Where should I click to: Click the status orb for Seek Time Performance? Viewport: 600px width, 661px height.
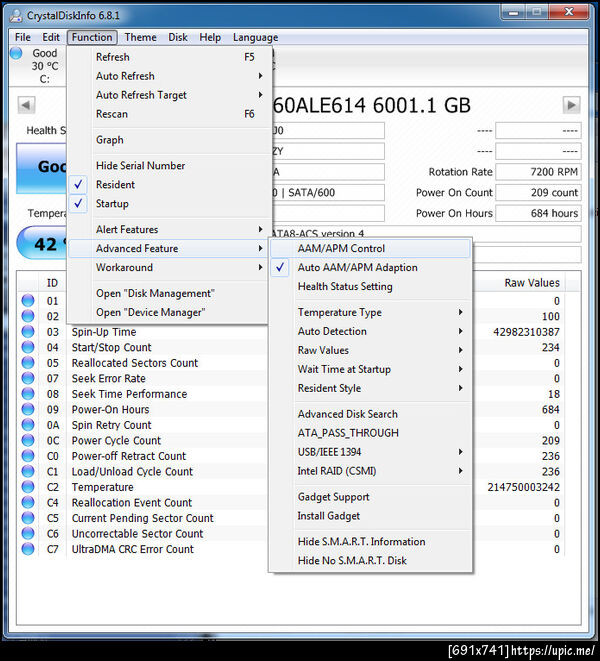coord(28,394)
